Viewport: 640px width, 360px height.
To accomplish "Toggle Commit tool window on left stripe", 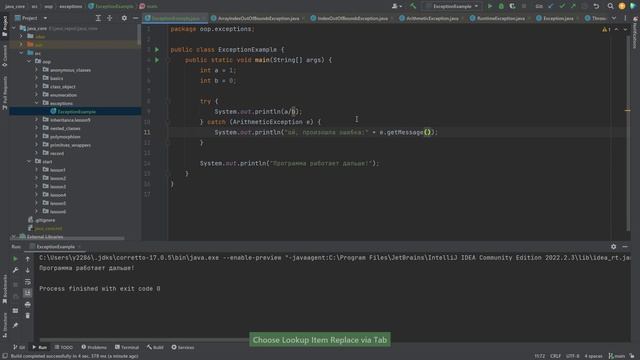I will [4, 56].
